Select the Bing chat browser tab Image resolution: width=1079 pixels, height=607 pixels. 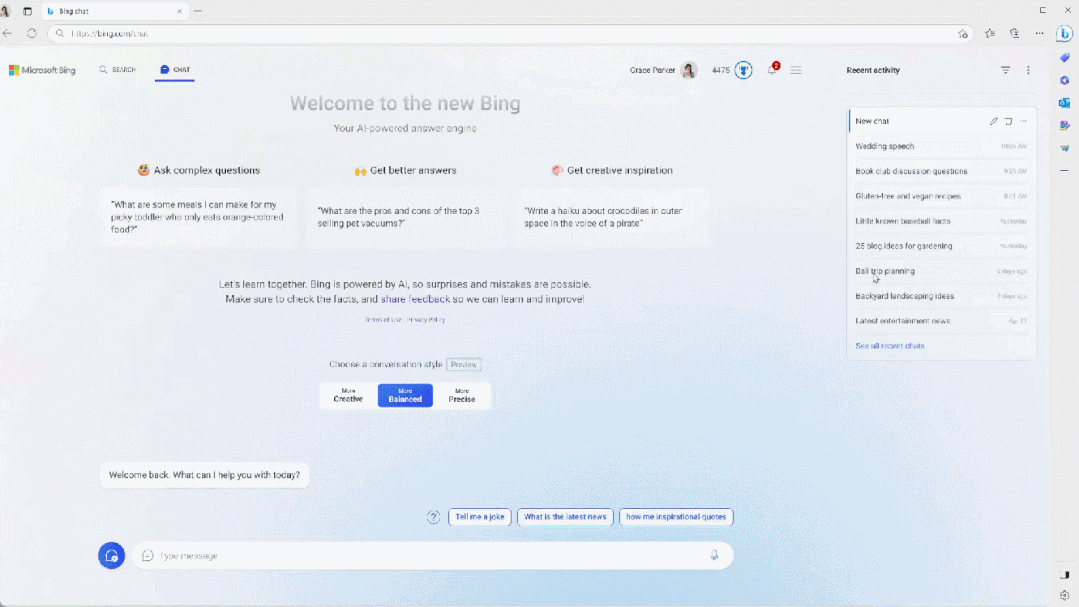pyautogui.click(x=114, y=11)
